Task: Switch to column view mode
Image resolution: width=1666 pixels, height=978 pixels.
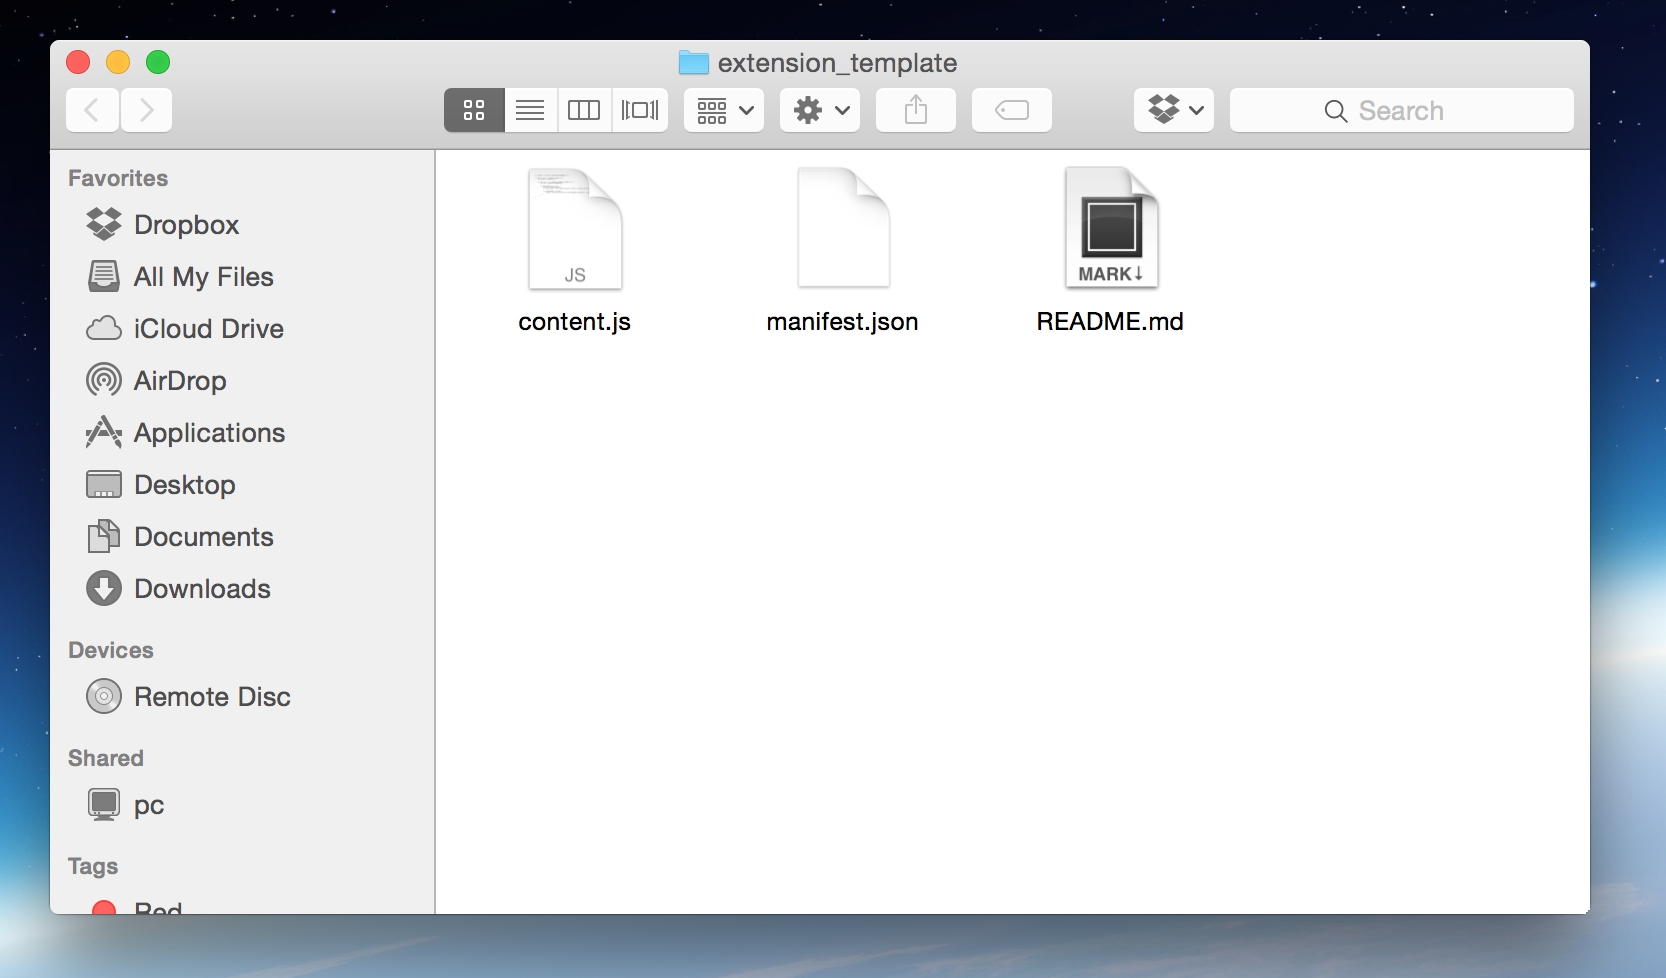Action: (x=584, y=110)
